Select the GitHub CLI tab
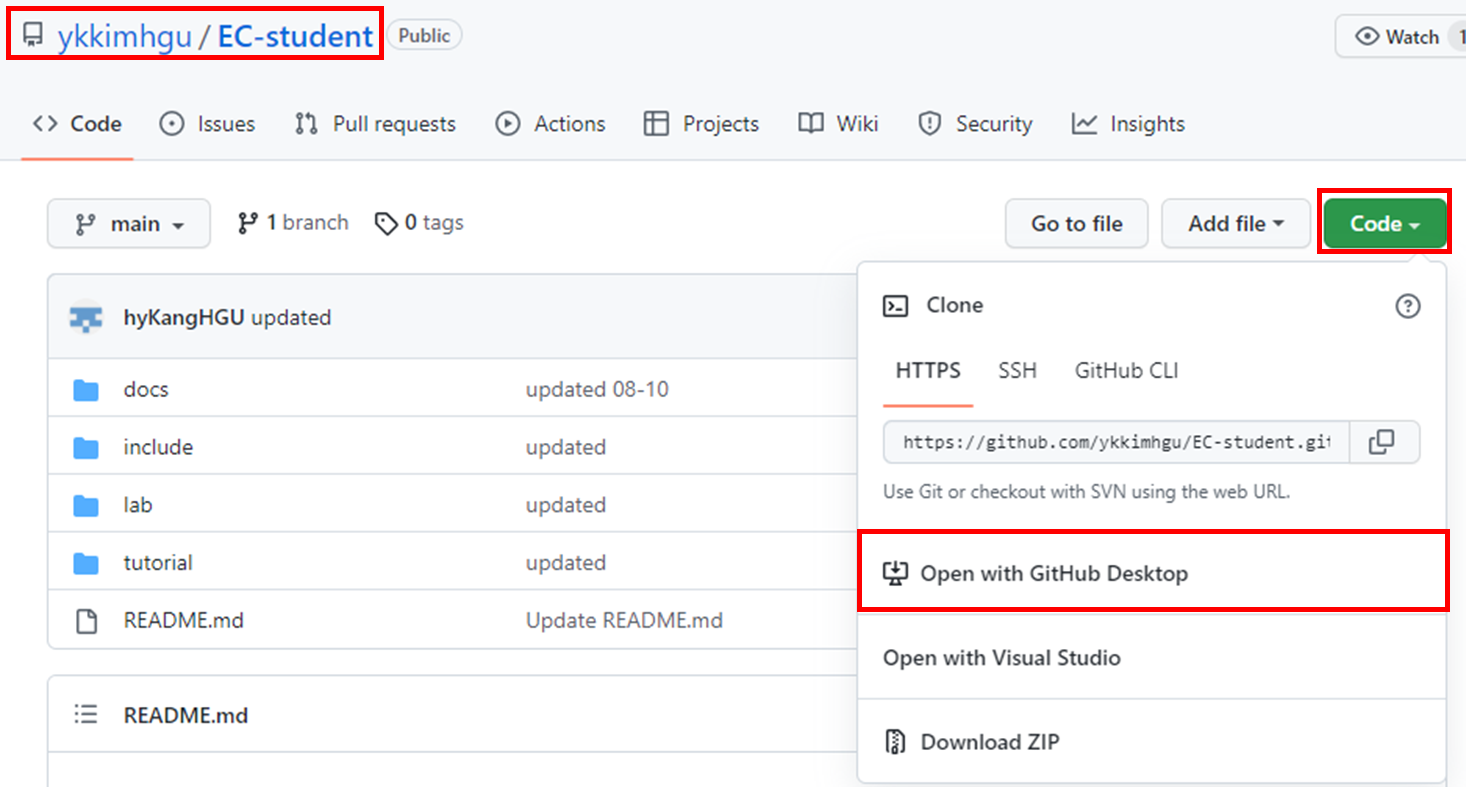Image resolution: width=1466 pixels, height=787 pixels. 1126,371
